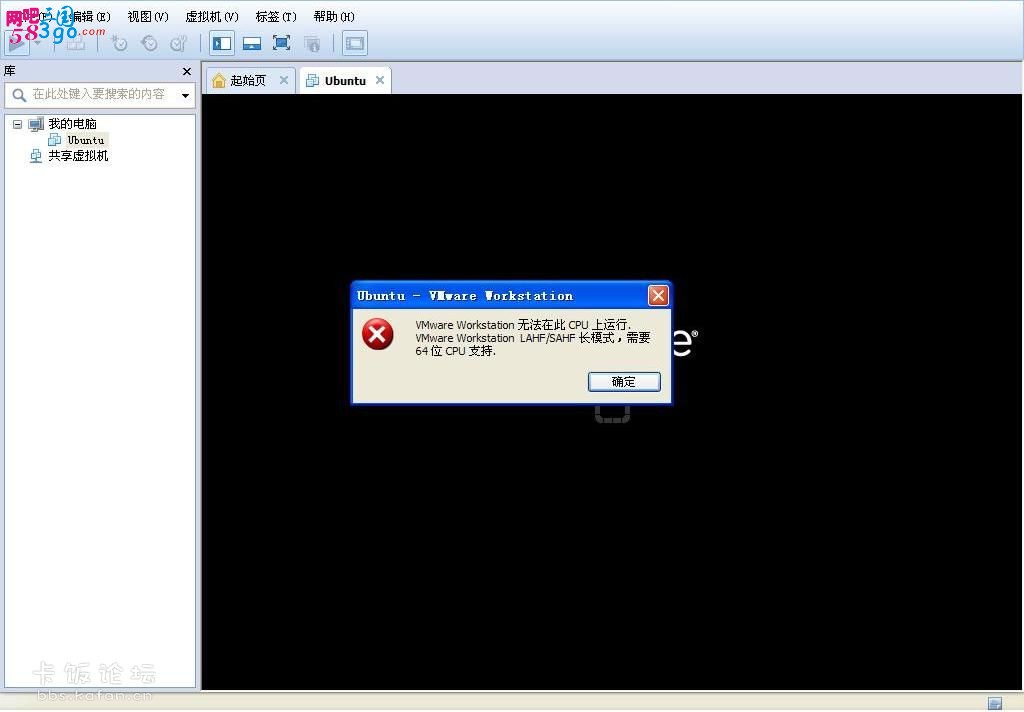The width and height of the screenshot is (1024, 712).
Task: Open the 虚拟机(V) menu
Action: tap(212, 16)
